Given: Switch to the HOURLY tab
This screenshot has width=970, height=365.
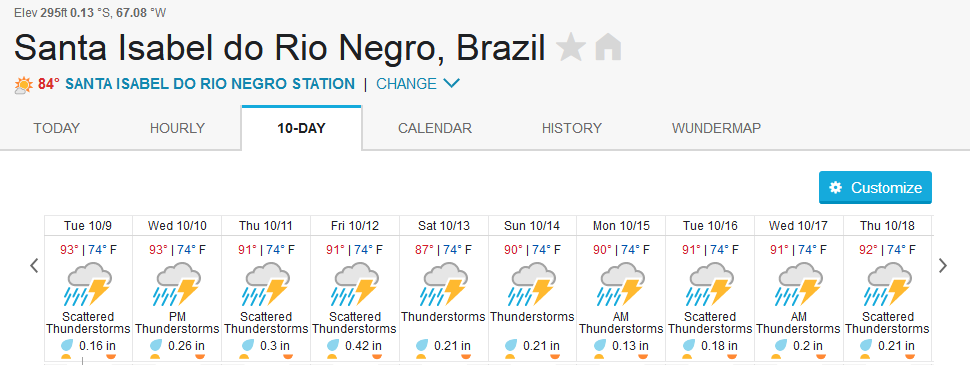Looking at the screenshot, I should pyautogui.click(x=177, y=128).
